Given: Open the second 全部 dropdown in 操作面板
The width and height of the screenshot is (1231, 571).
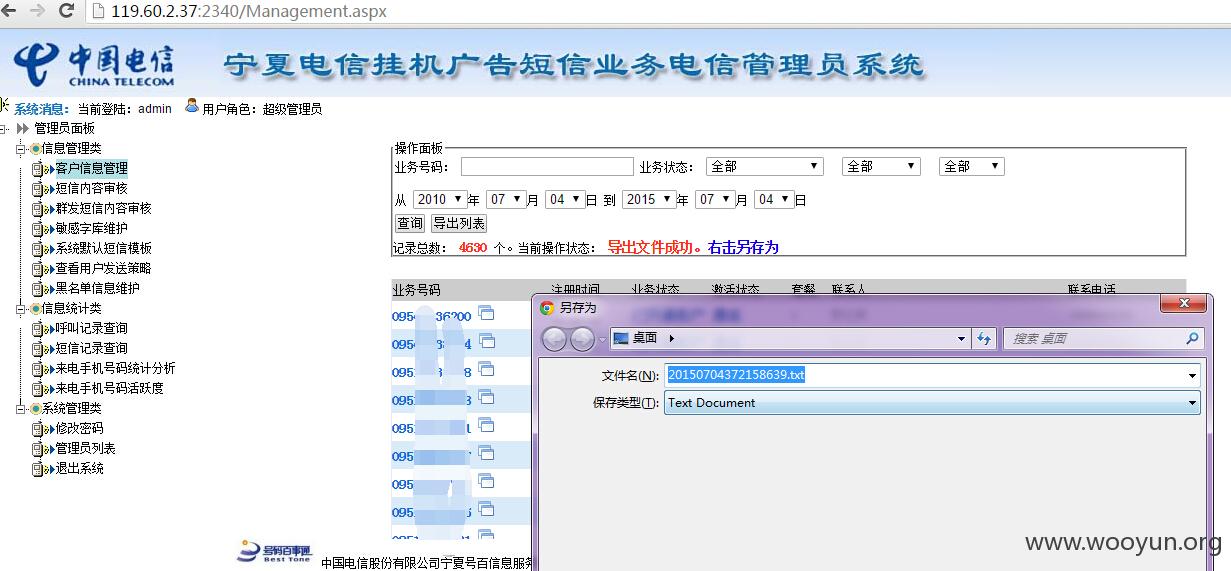Looking at the screenshot, I should [x=881, y=166].
